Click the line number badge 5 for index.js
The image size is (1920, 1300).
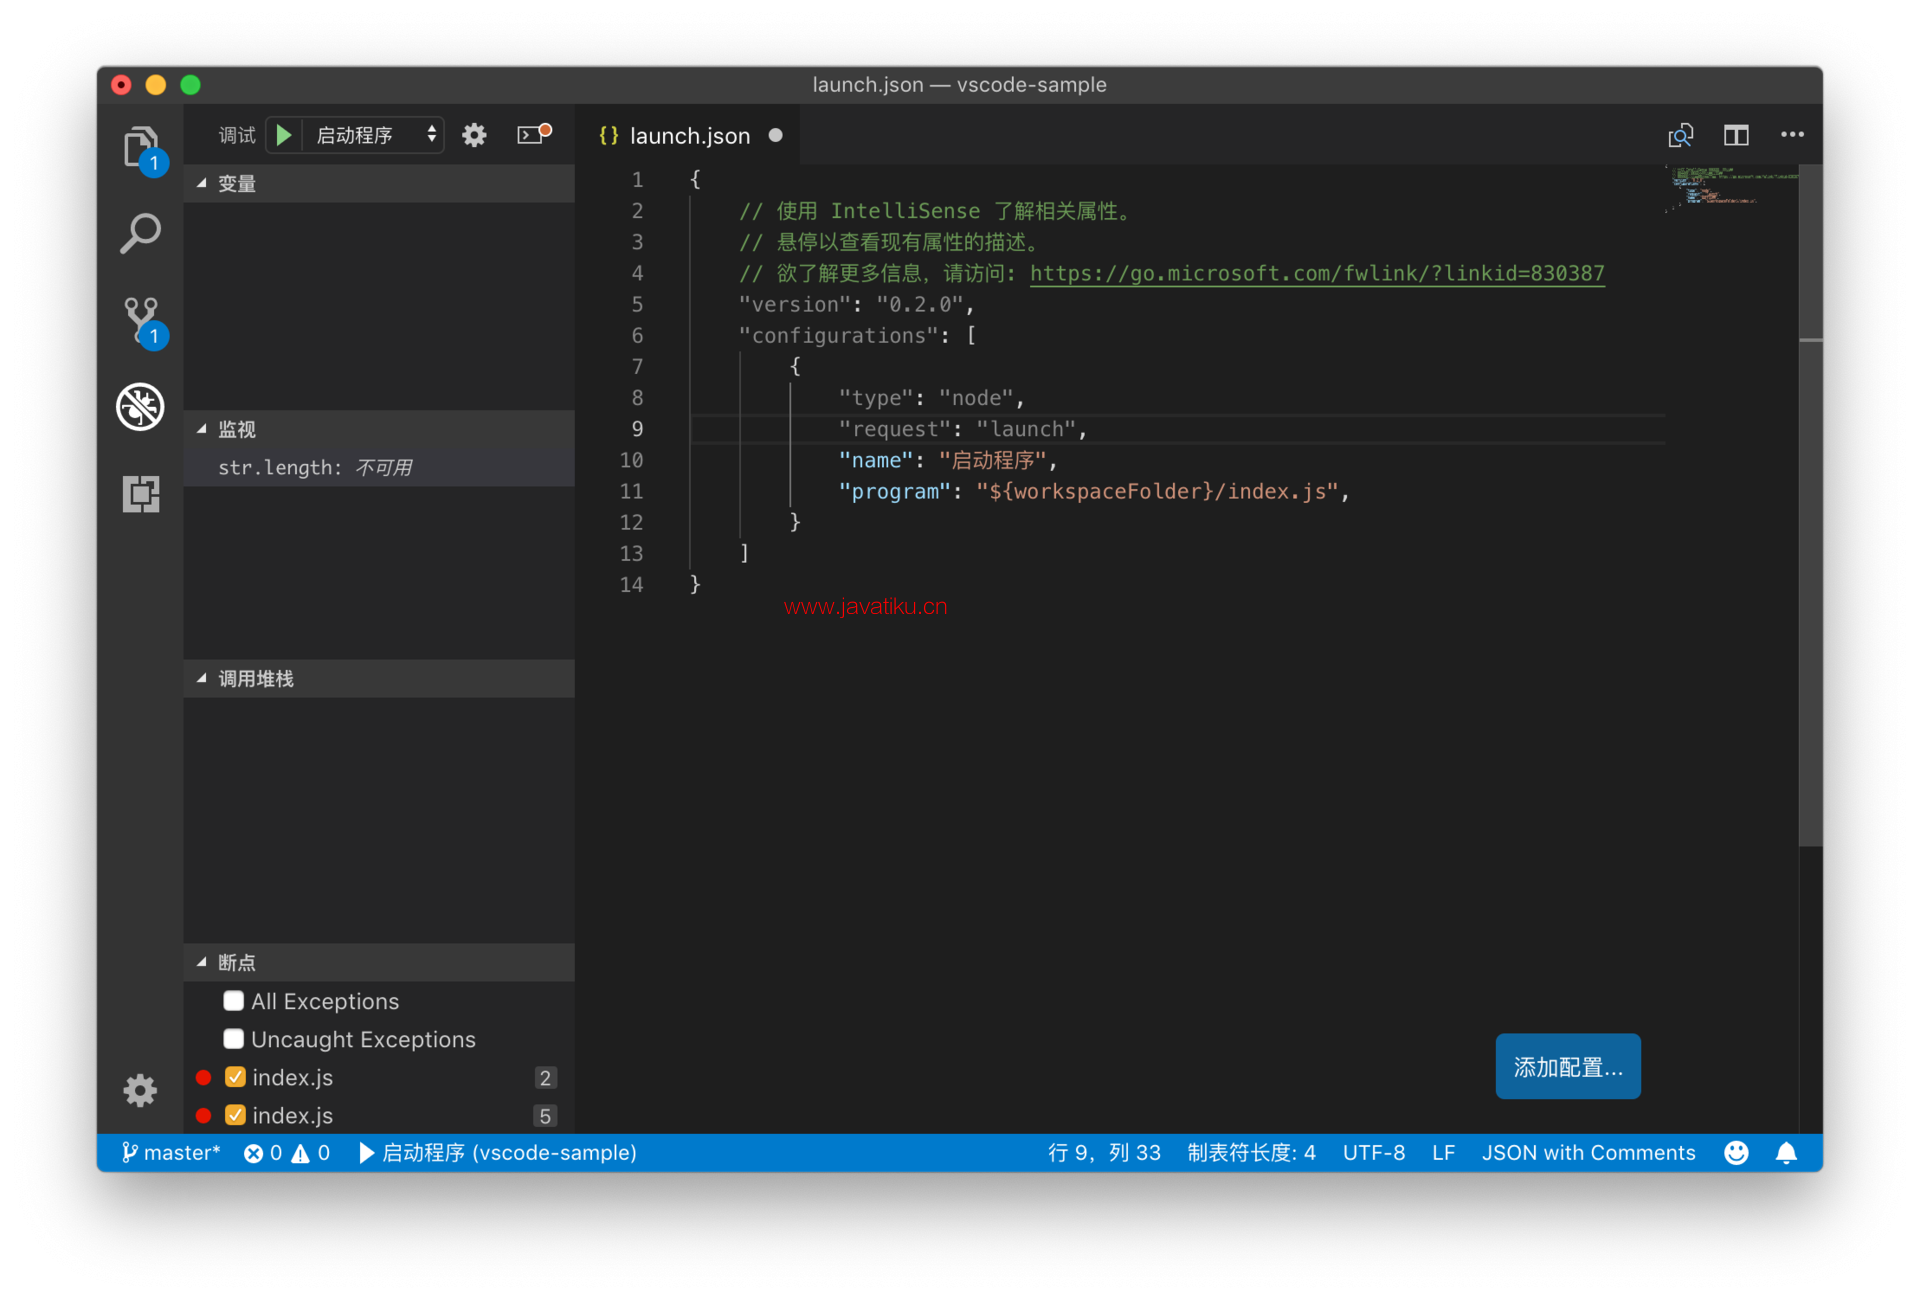pos(545,1115)
